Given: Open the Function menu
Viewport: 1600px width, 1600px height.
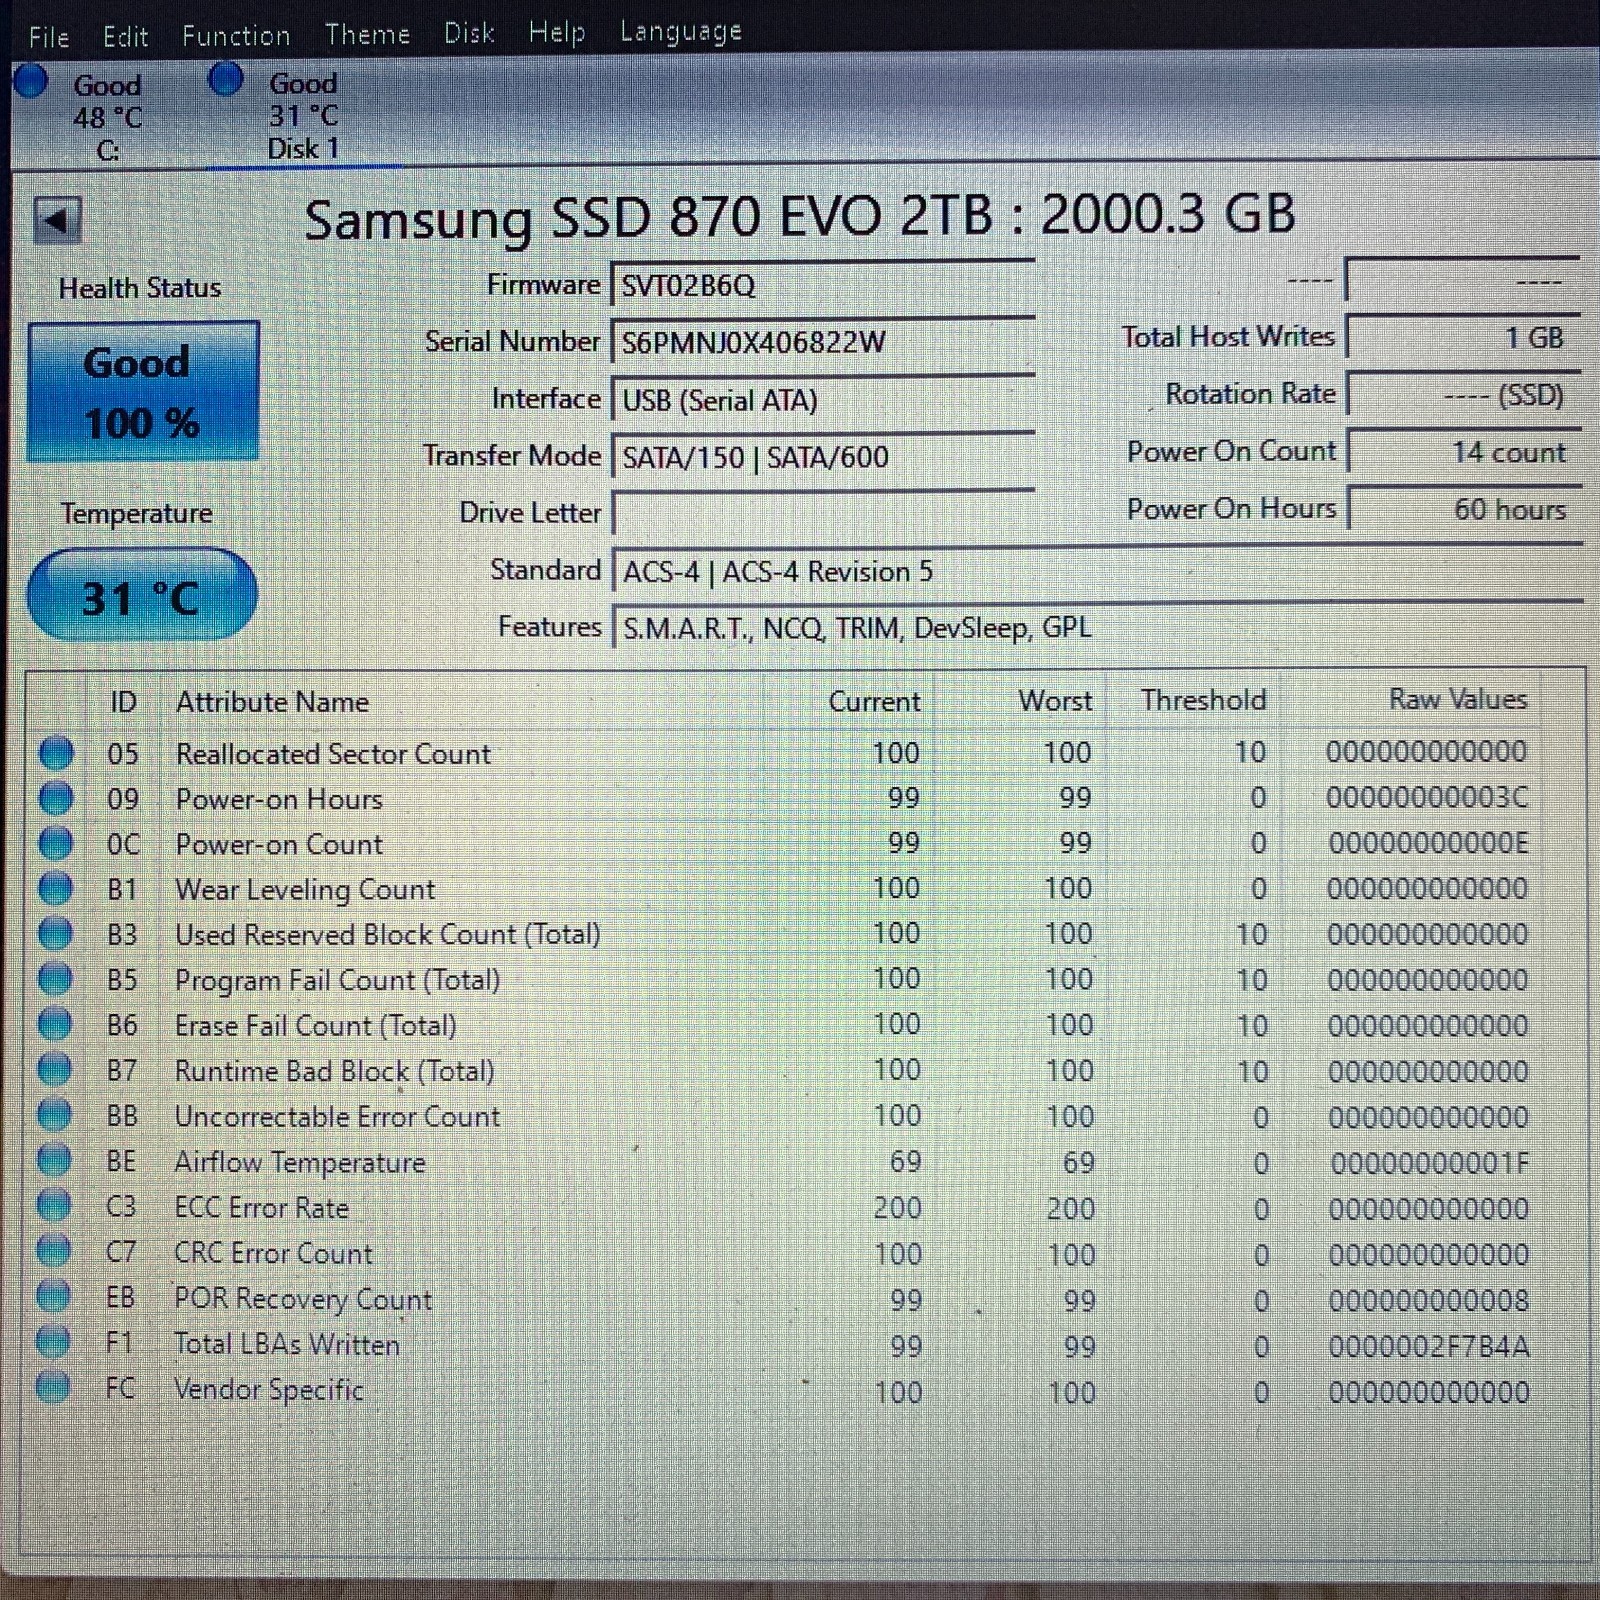Looking at the screenshot, I should tap(236, 36).
